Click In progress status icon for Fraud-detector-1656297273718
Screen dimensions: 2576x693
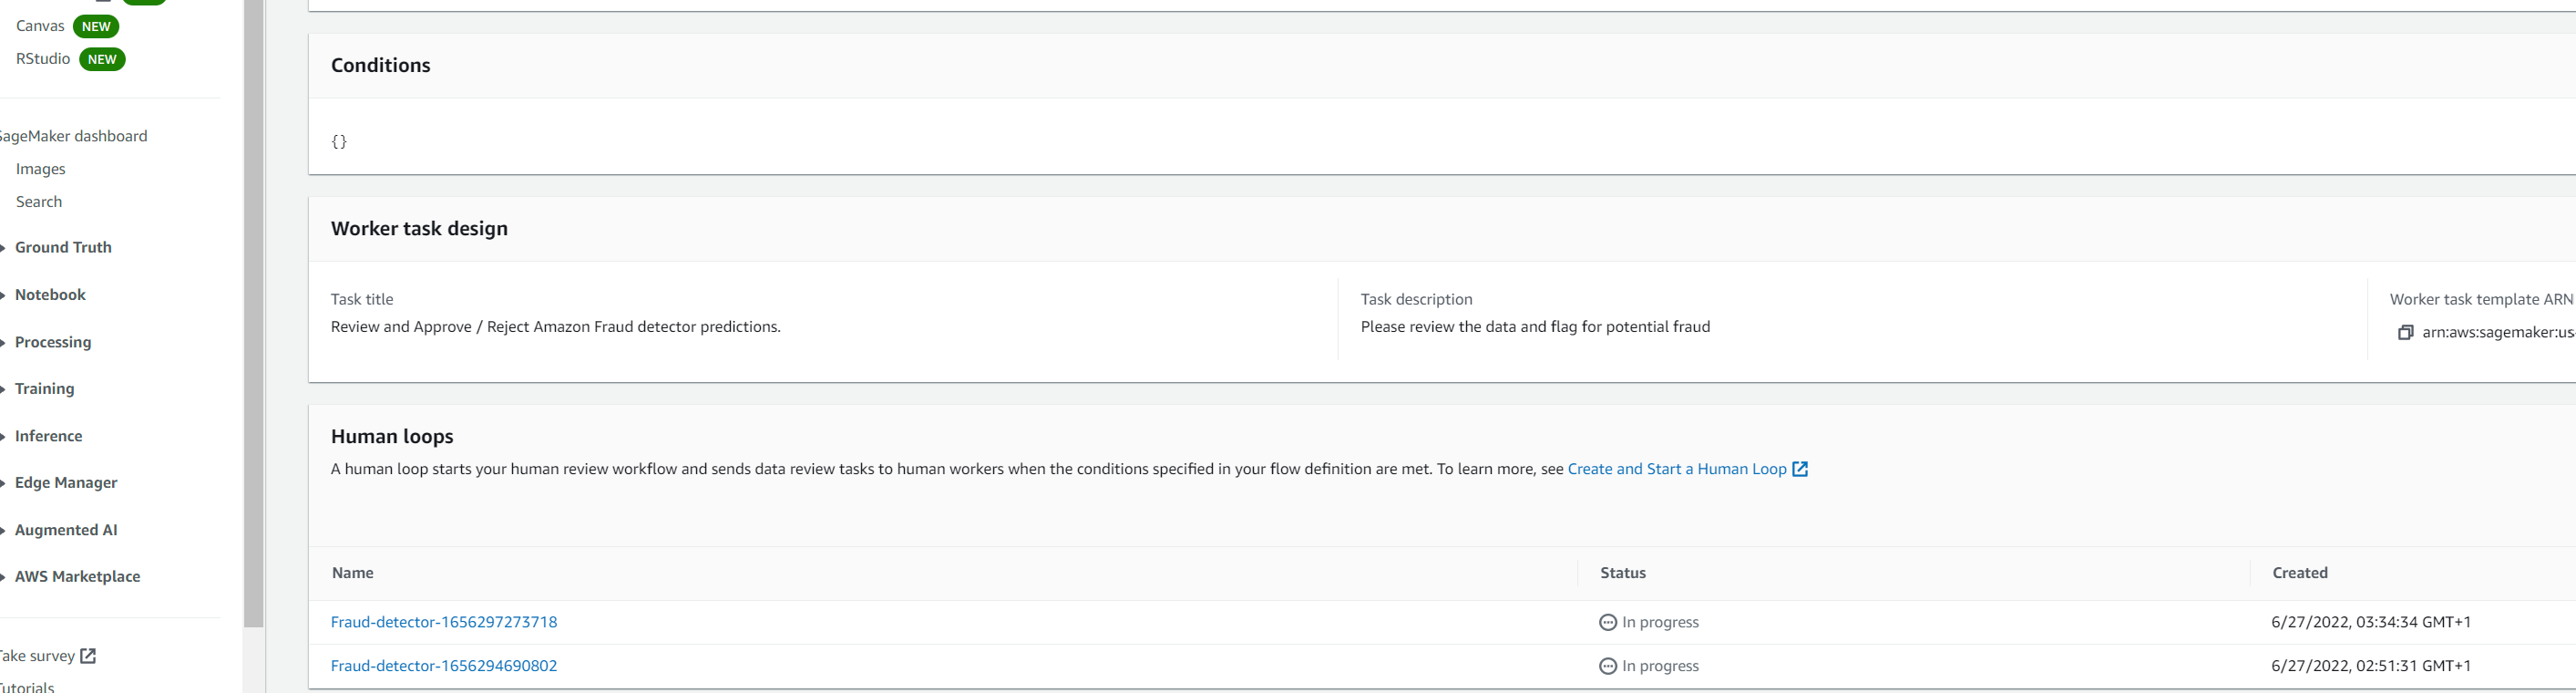tap(1607, 622)
